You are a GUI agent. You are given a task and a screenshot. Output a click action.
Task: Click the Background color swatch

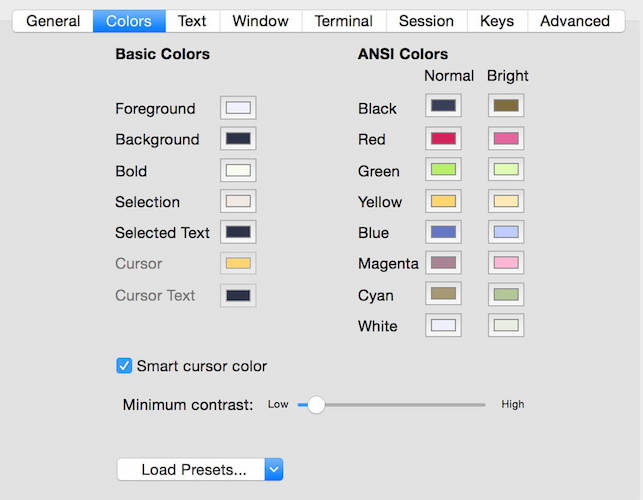pos(238,139)
